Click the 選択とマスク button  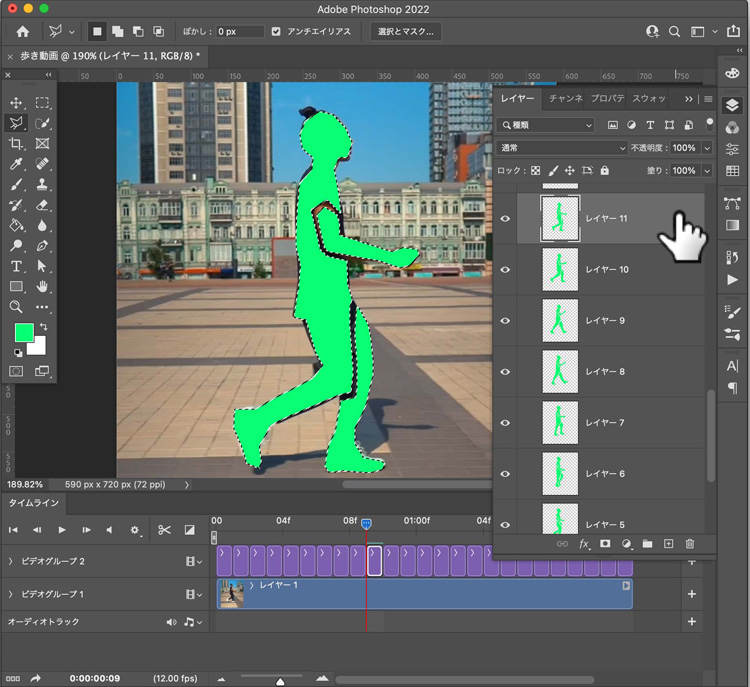tap(406, 32)
